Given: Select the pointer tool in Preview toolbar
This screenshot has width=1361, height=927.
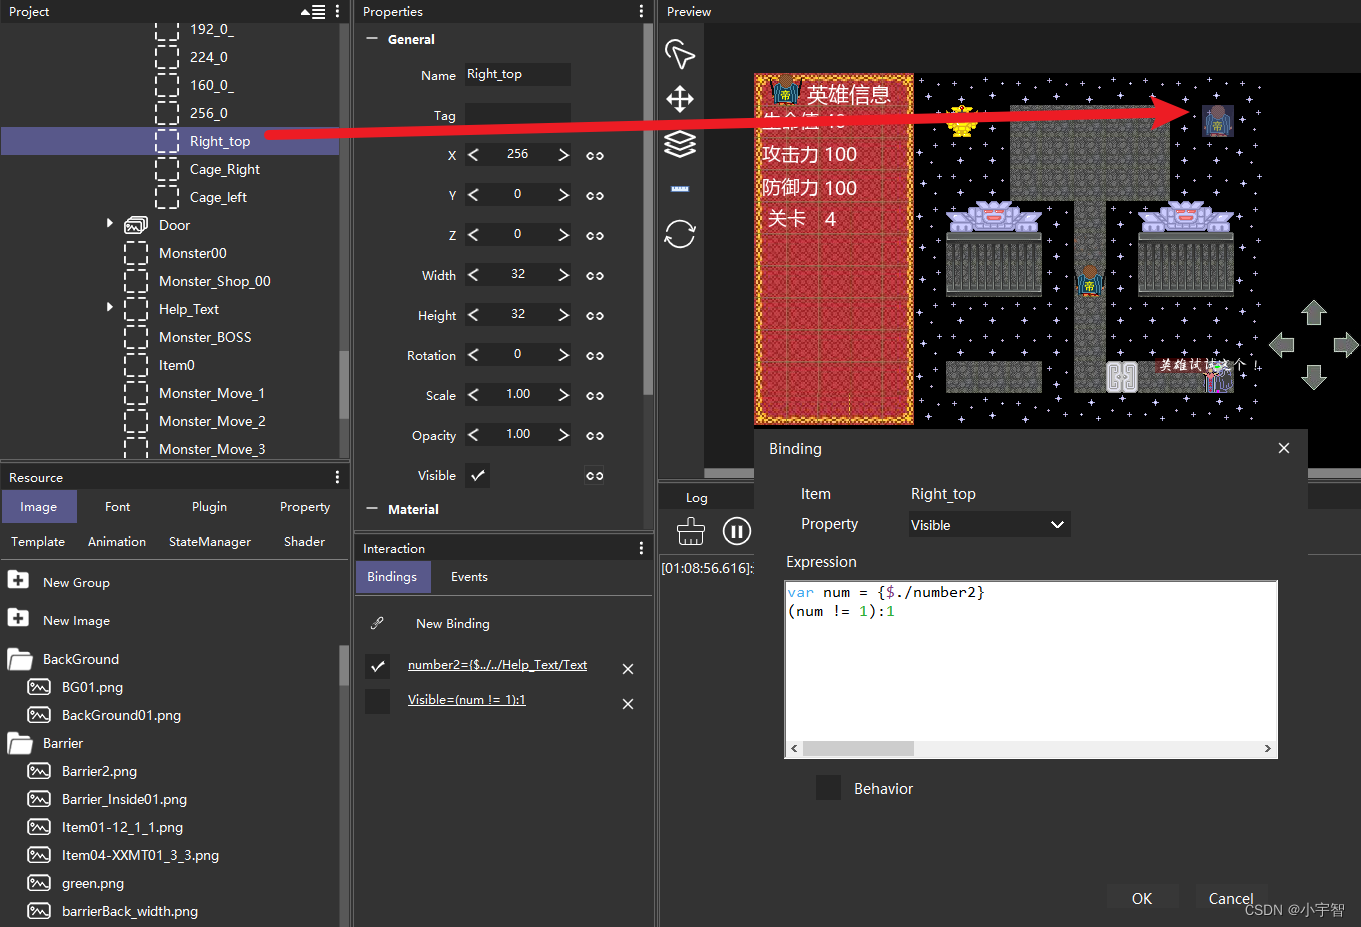Looking at the screenshot, I should 680,54.
